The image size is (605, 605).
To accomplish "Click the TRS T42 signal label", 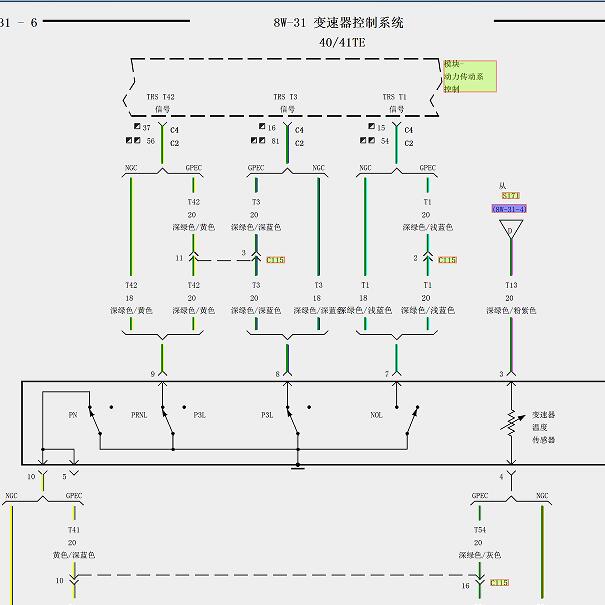I will [x=161, y=103].
